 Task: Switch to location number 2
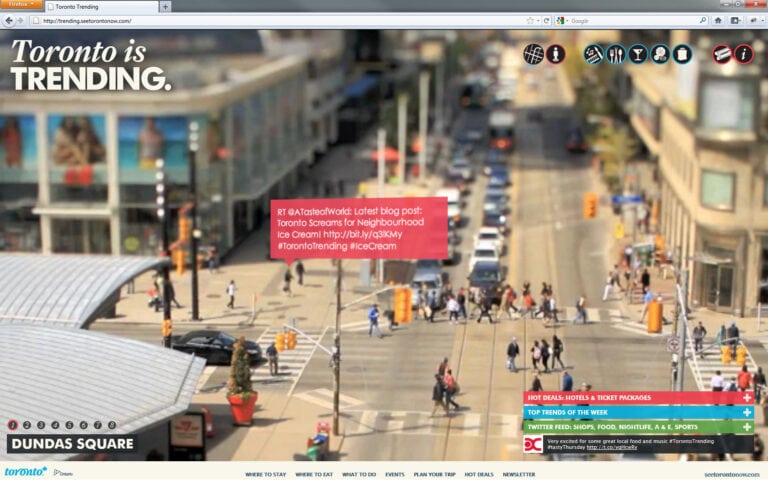[x=27, y=425]
